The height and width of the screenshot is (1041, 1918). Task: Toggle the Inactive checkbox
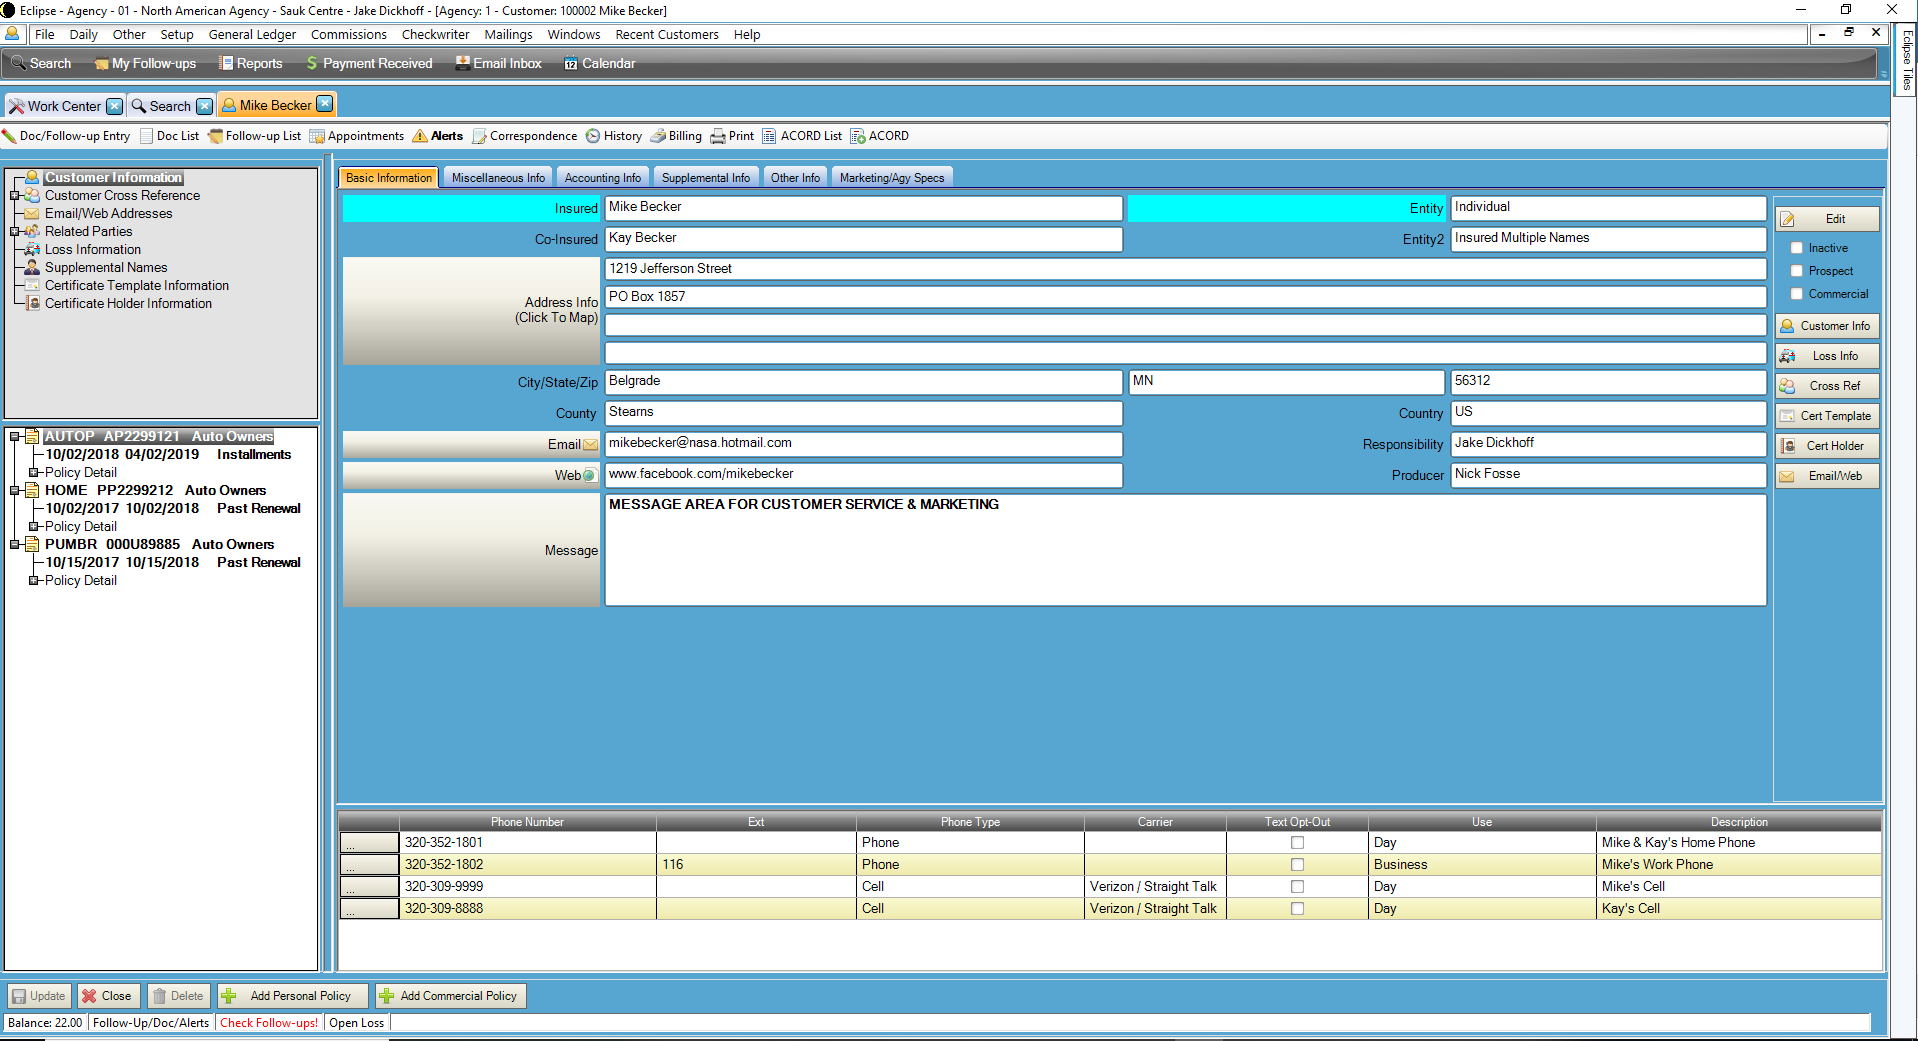pos(1797,248)
